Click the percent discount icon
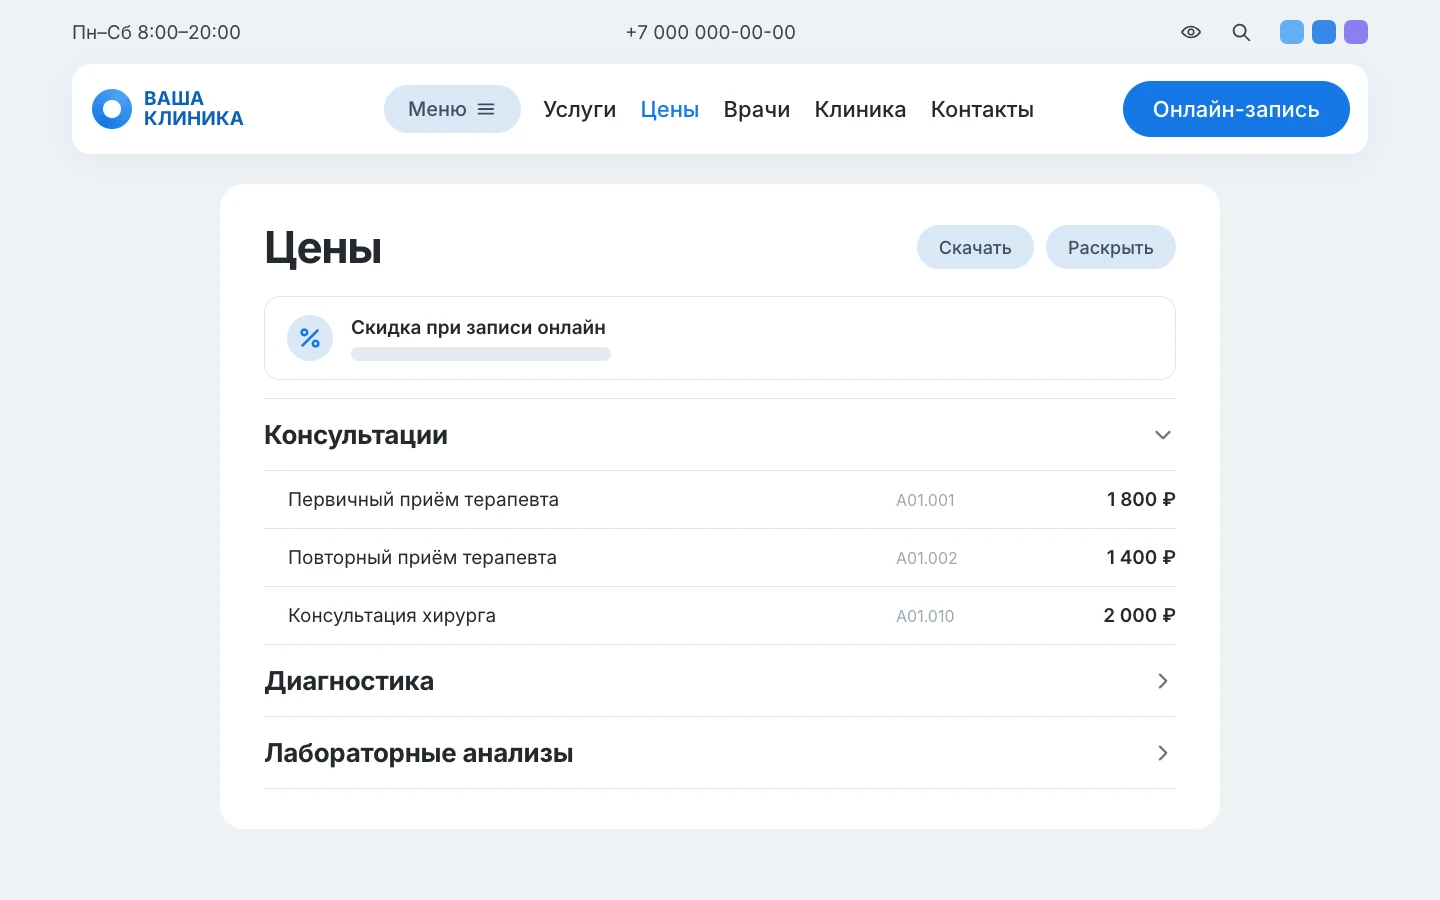 [x=310, y=338]
